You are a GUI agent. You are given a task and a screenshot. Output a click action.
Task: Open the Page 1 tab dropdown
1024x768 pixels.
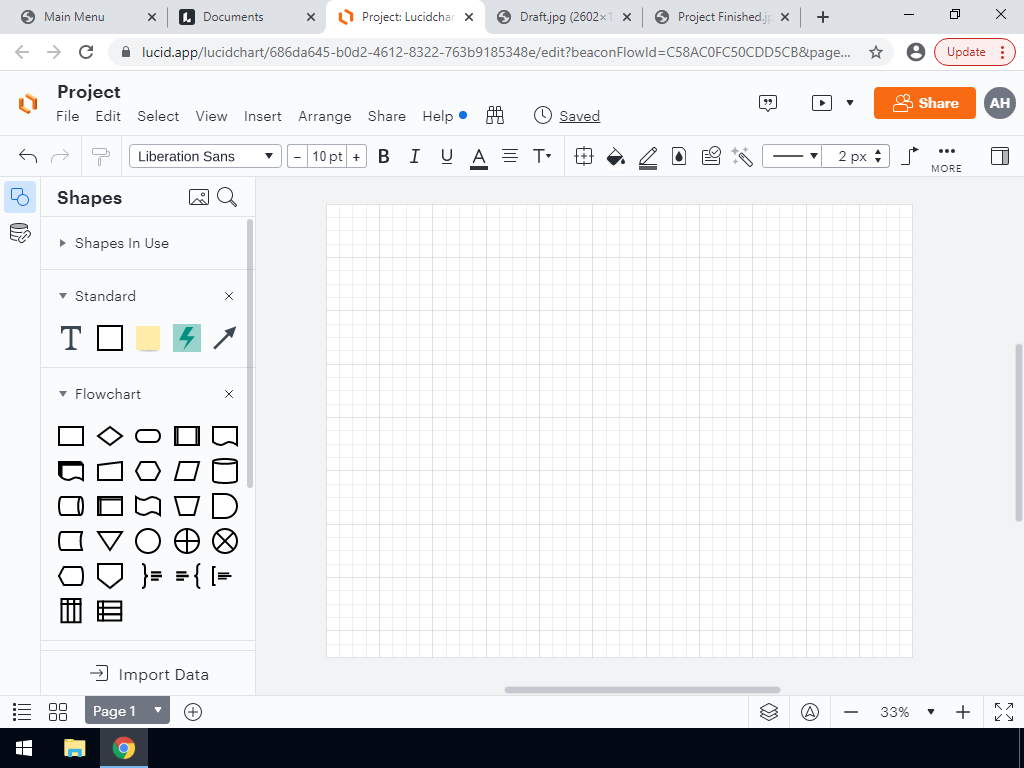pyautogui.click(x=157, y=710)
